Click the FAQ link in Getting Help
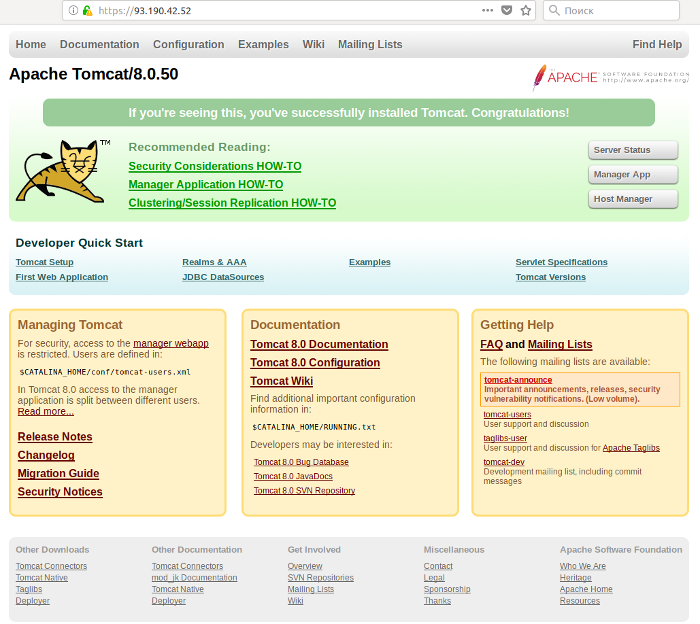Screen dimensions: 700x624 pos(491,344)
